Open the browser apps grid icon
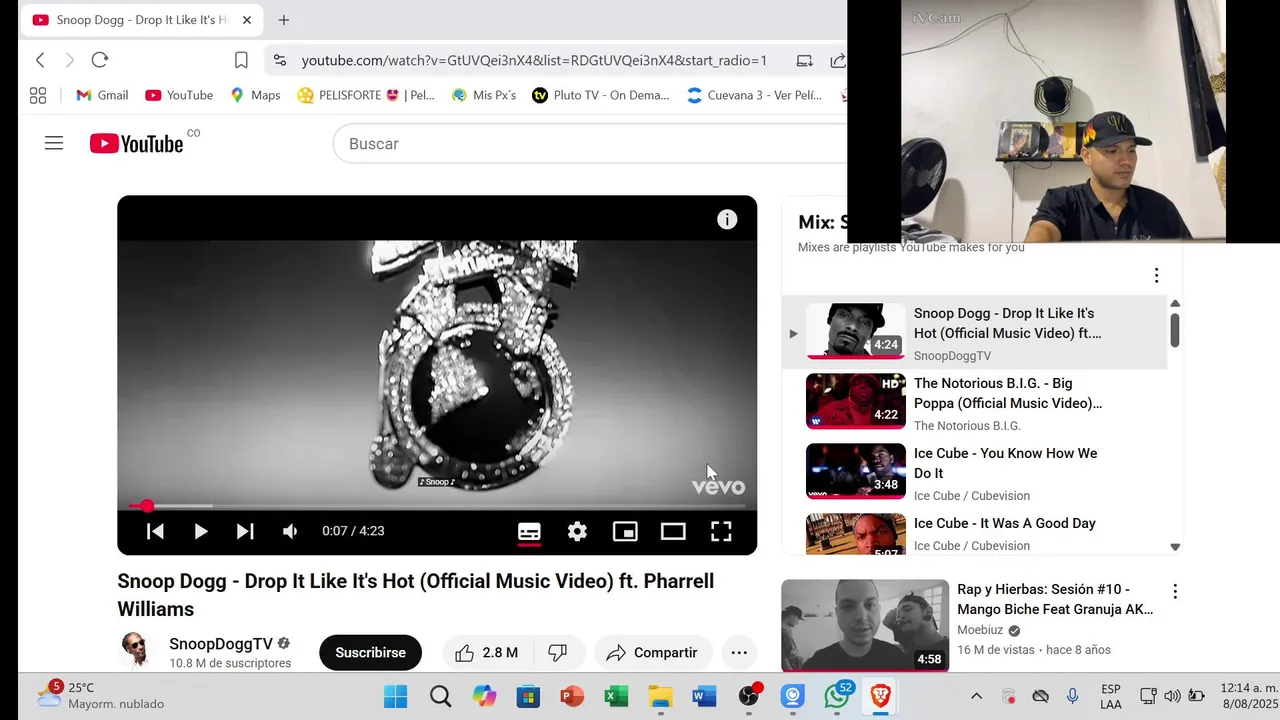 [x=38, y=95]
